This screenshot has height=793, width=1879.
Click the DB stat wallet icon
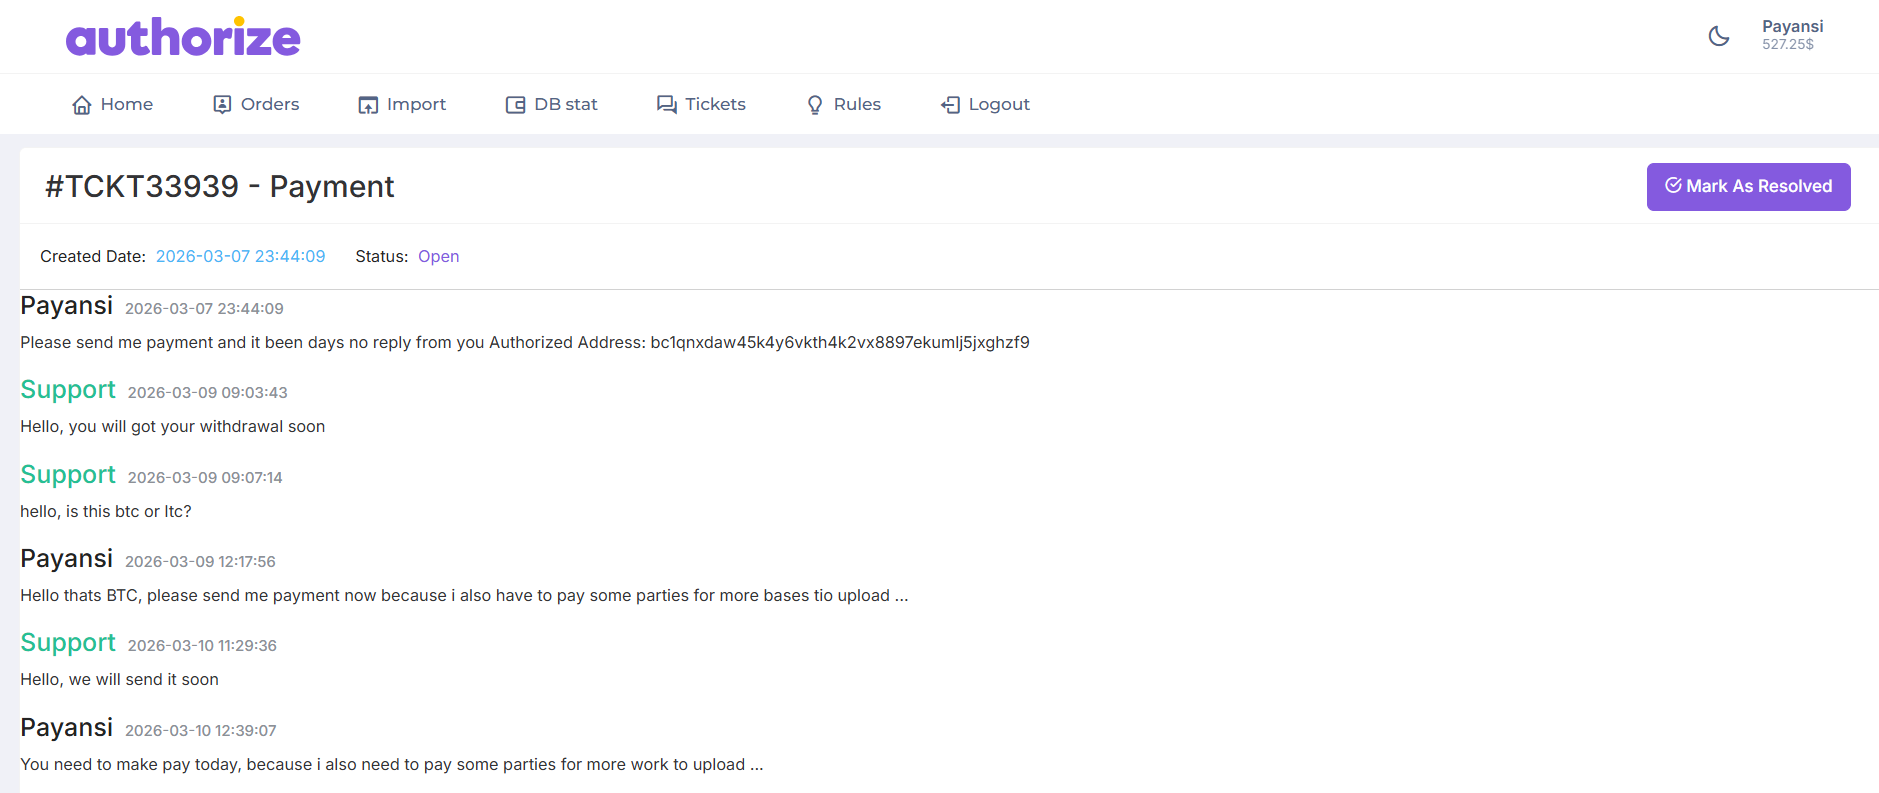tap(515, 105)
